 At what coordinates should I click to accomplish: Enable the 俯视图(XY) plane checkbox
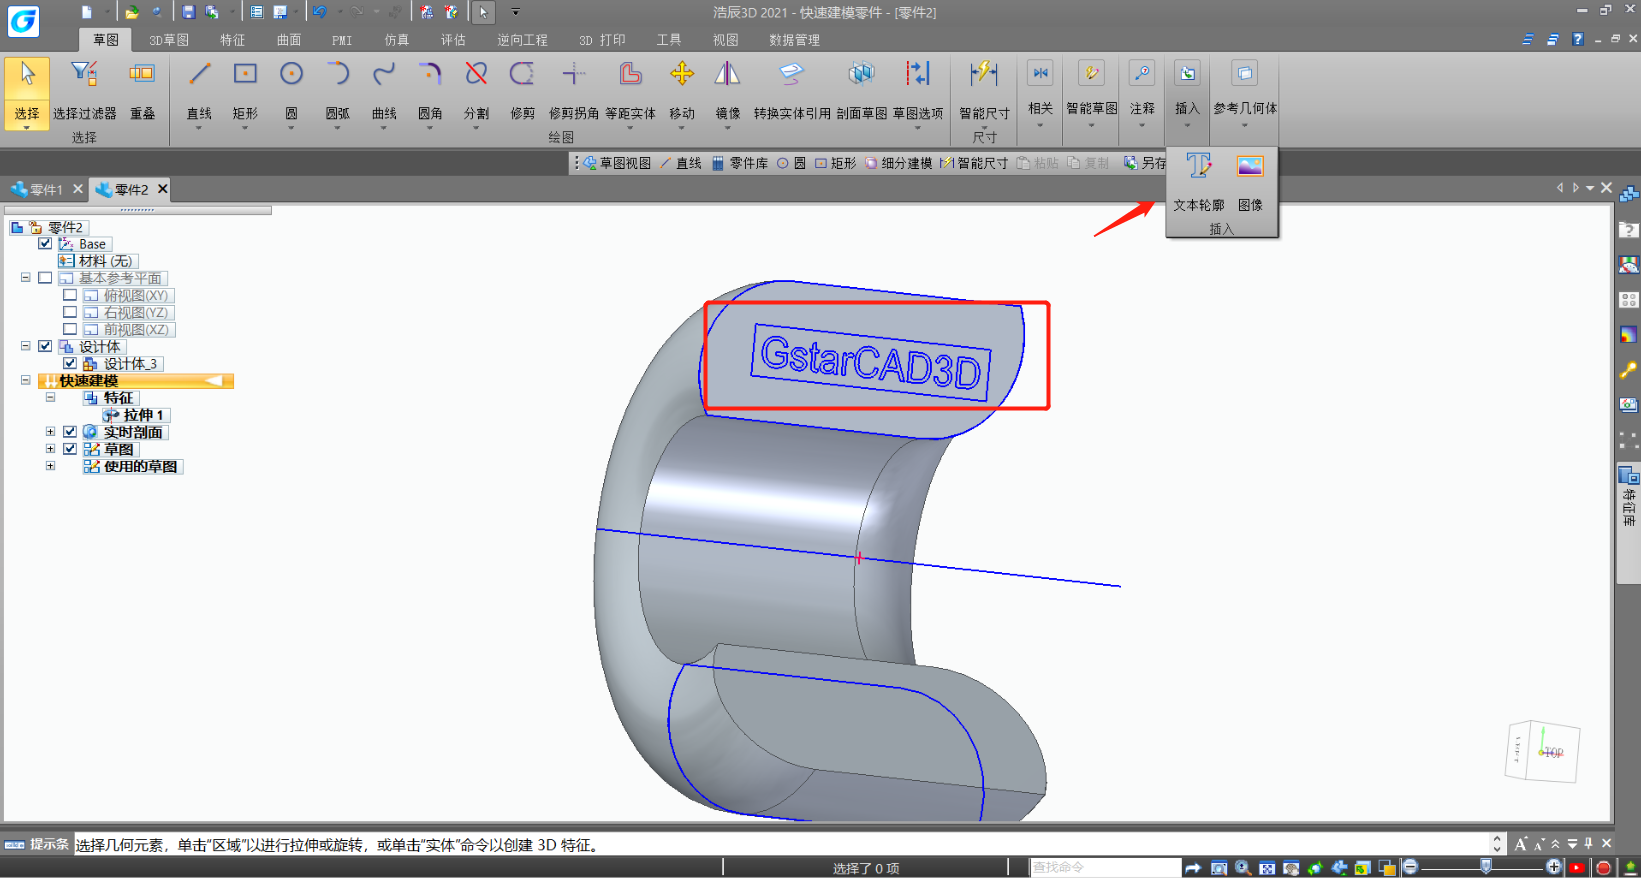(x=70, y=295)
